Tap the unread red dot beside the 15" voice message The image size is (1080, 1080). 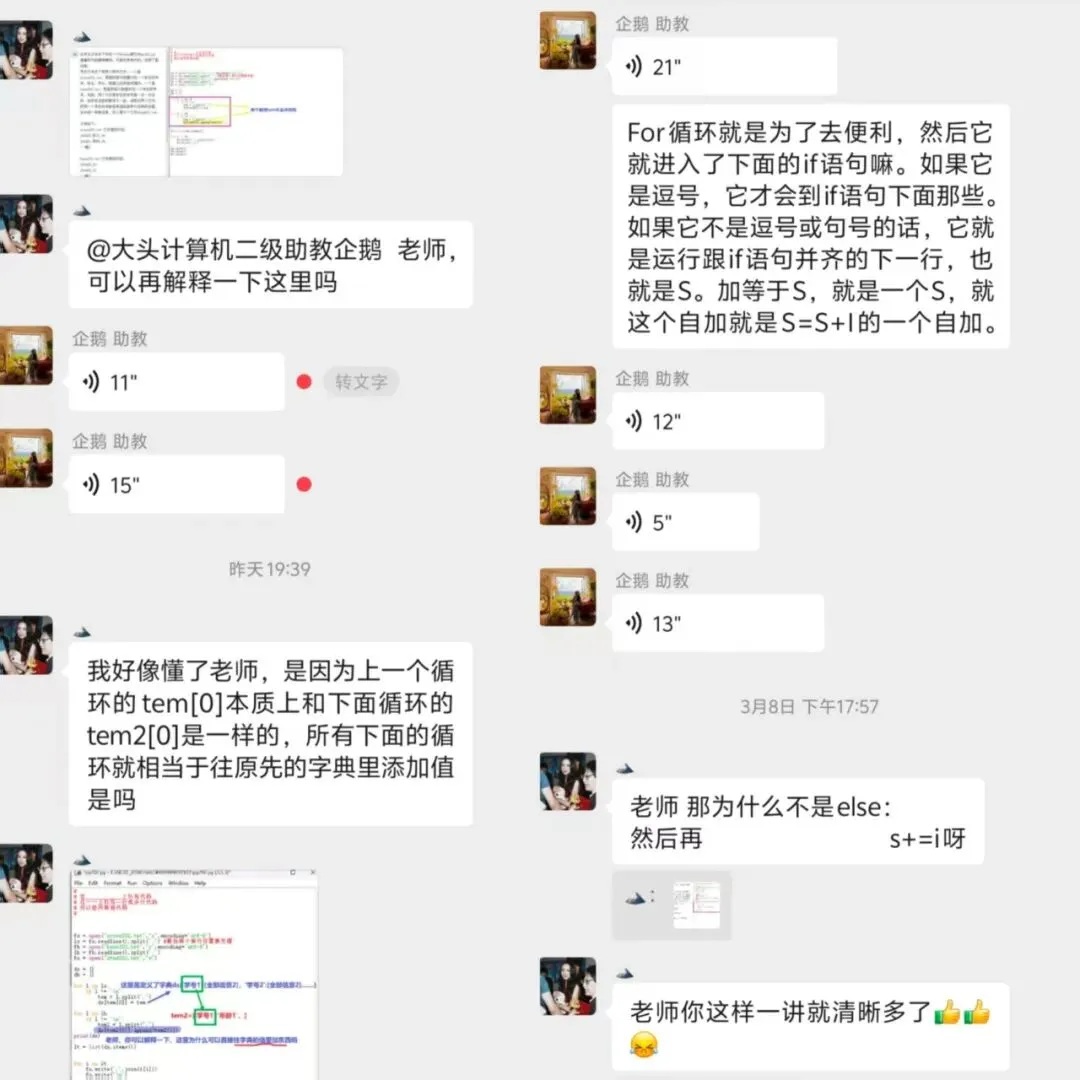click(x=304, y=484)
